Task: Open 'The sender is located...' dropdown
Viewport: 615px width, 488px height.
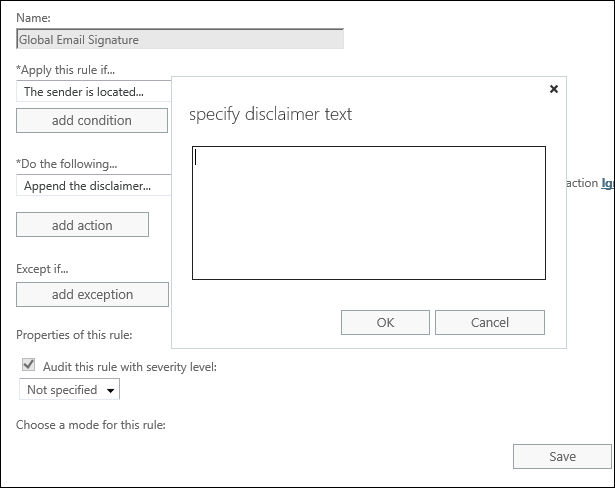Action: tap(94, 91)
